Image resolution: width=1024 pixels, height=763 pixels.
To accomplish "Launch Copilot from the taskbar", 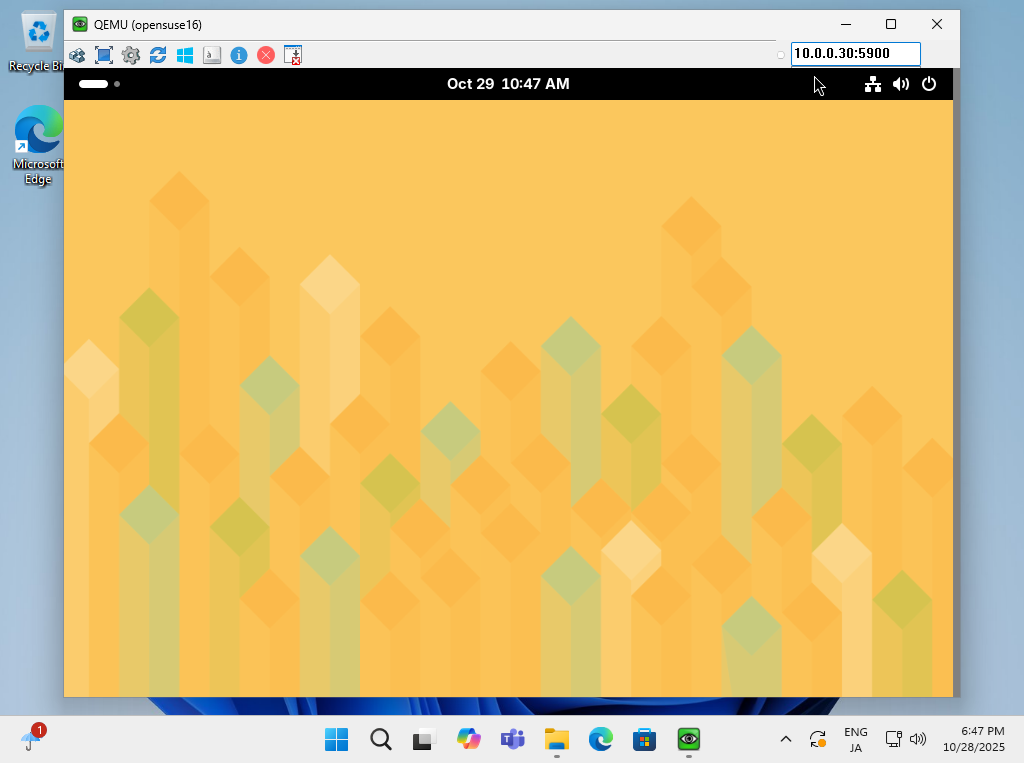I will [x=468, y=739].
